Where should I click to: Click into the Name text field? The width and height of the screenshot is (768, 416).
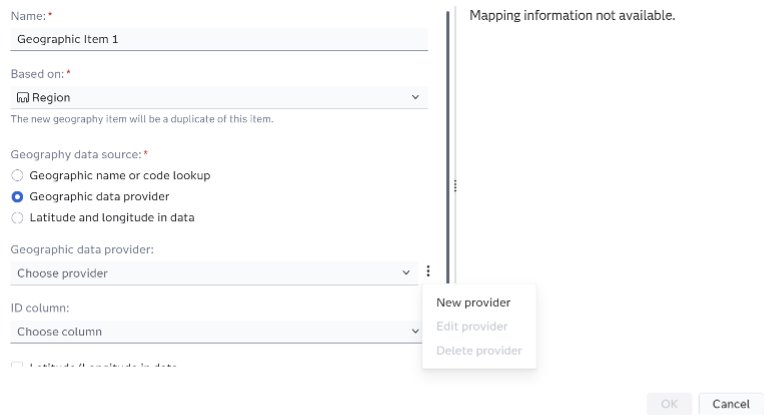(218, 40)
